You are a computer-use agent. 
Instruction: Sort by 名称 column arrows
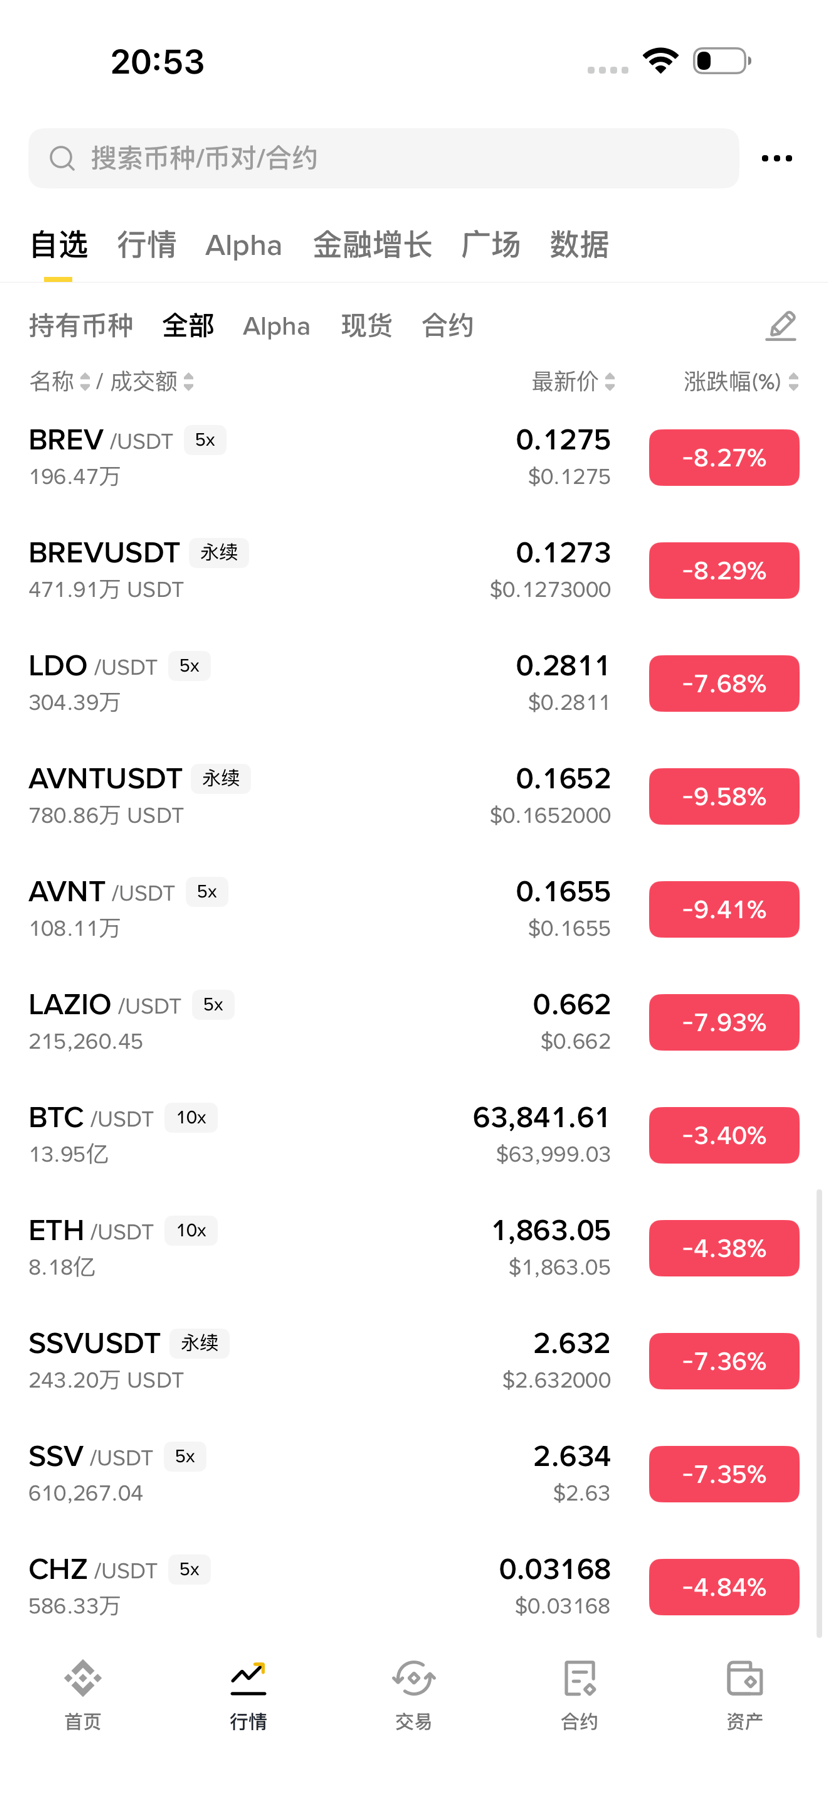[85, 381]
